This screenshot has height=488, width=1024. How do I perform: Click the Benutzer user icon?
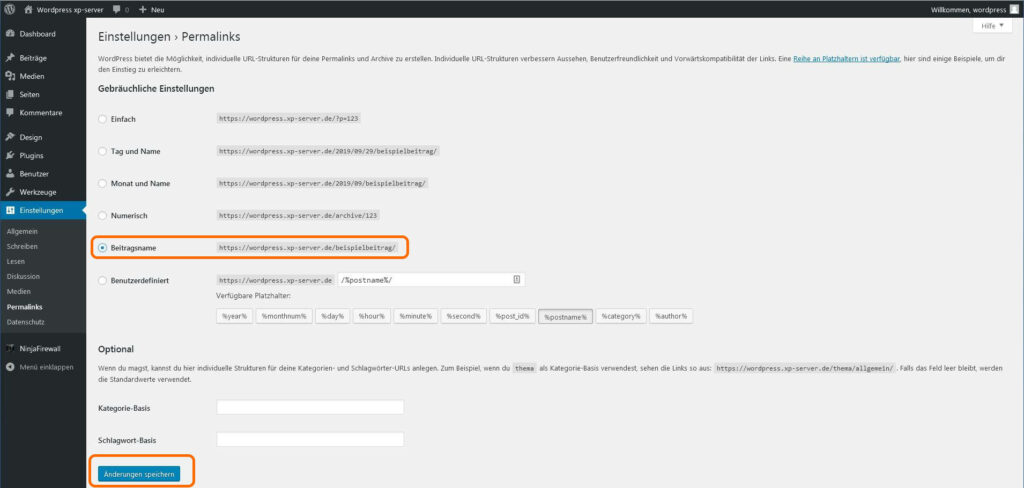click(10, 174)
